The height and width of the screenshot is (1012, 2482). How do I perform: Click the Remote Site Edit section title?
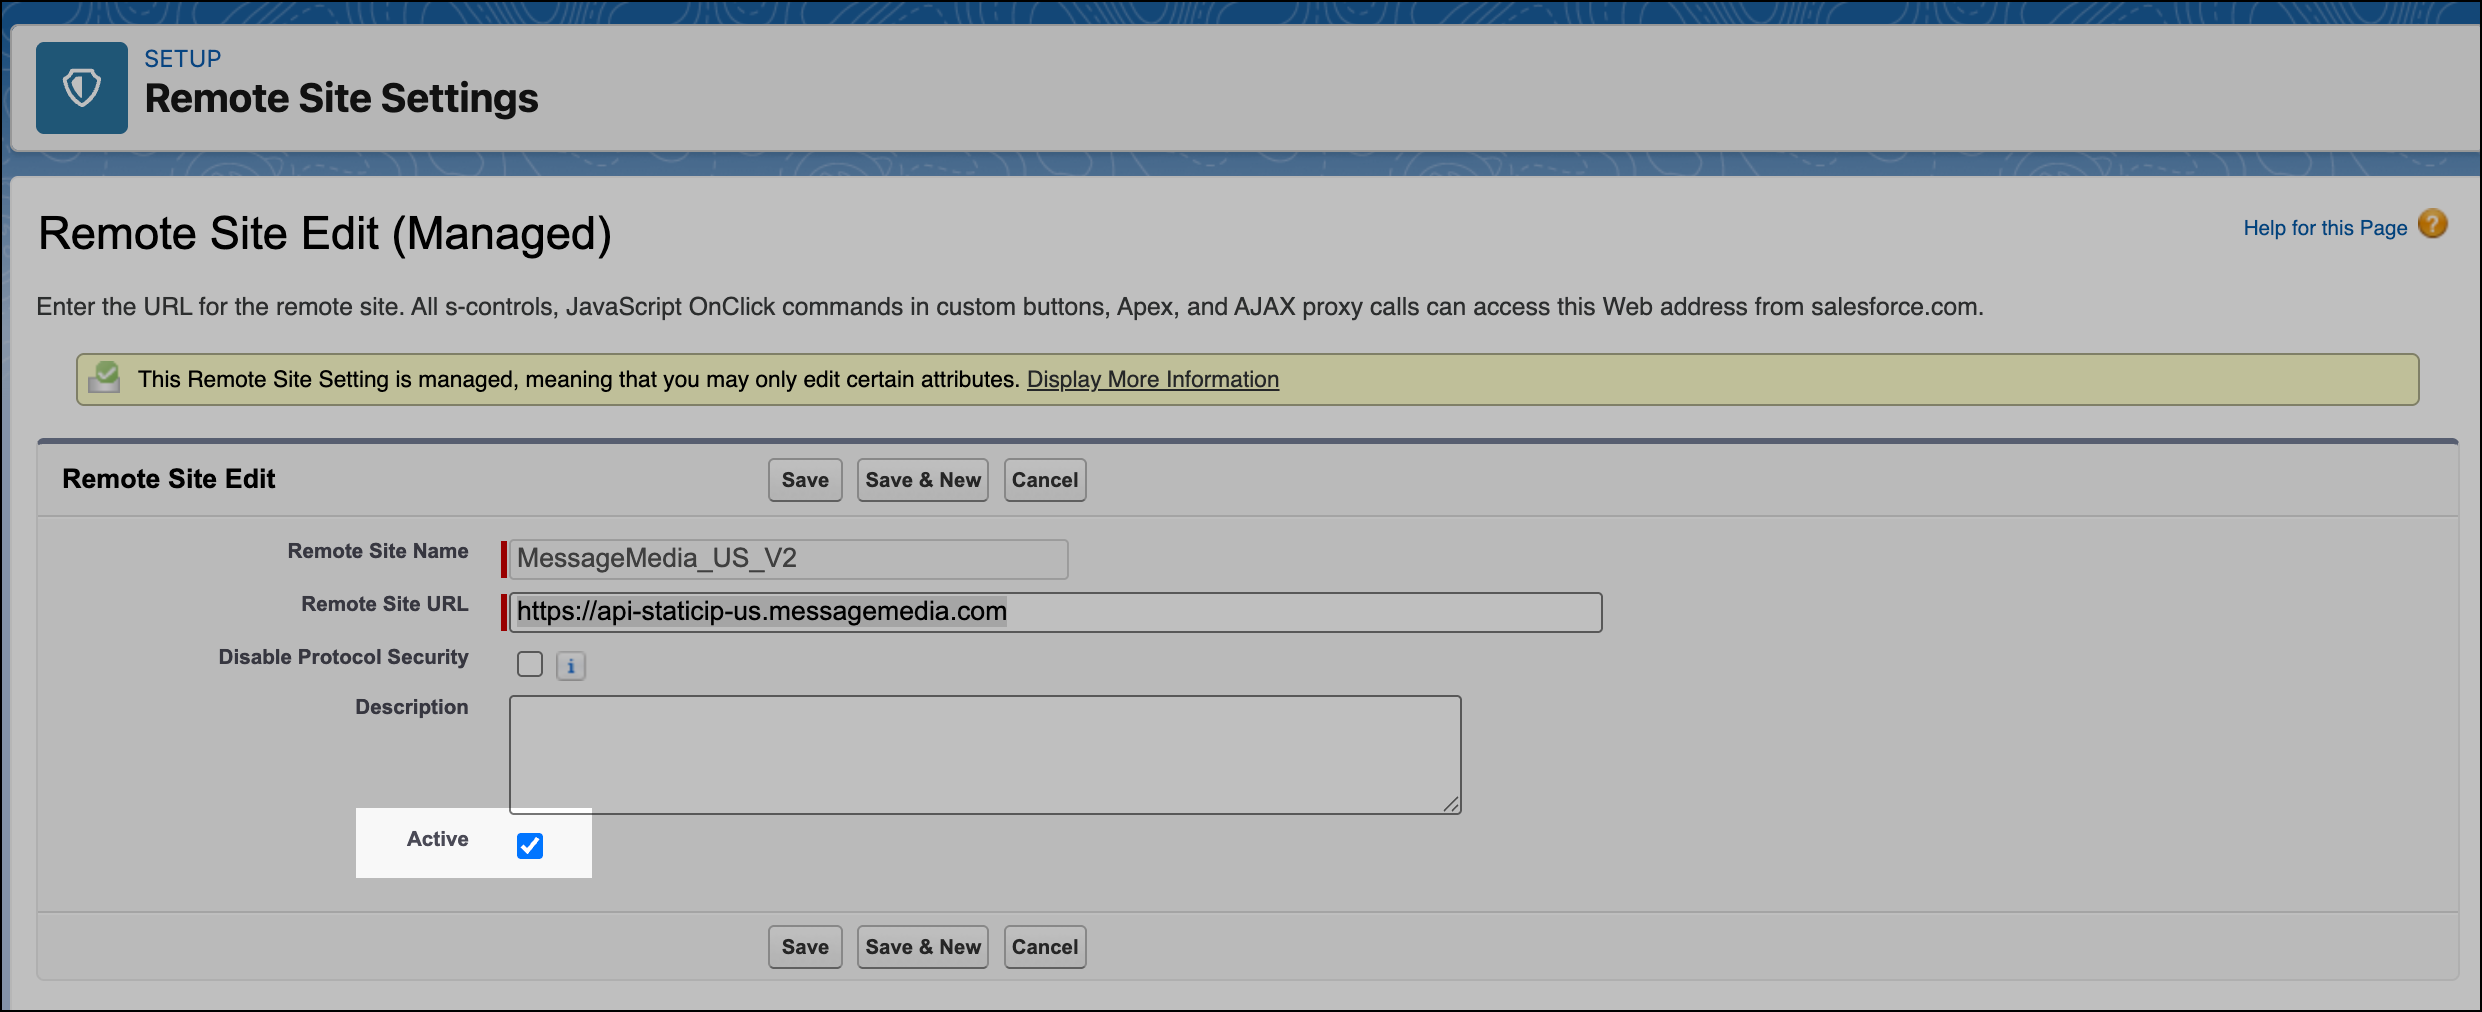tap(169, 479)
